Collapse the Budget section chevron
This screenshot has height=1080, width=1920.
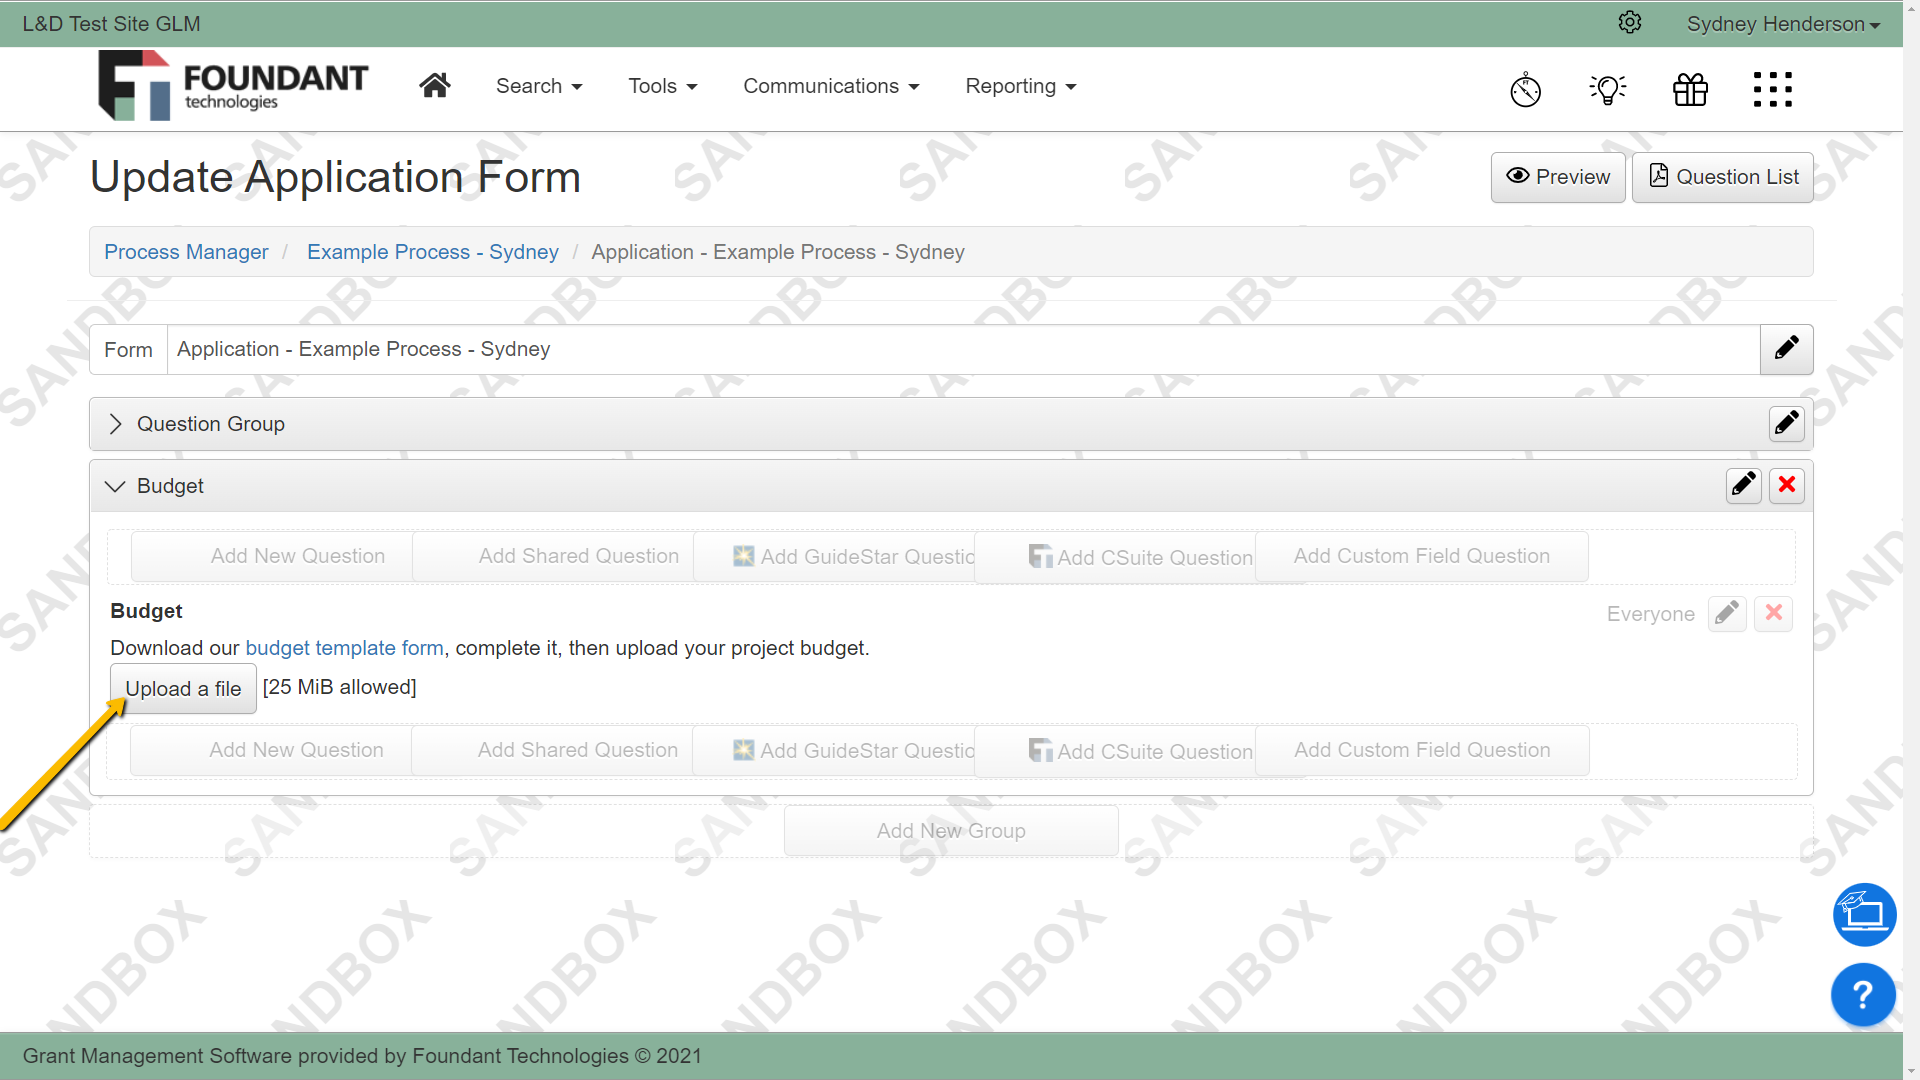click(x=115, y=486)
